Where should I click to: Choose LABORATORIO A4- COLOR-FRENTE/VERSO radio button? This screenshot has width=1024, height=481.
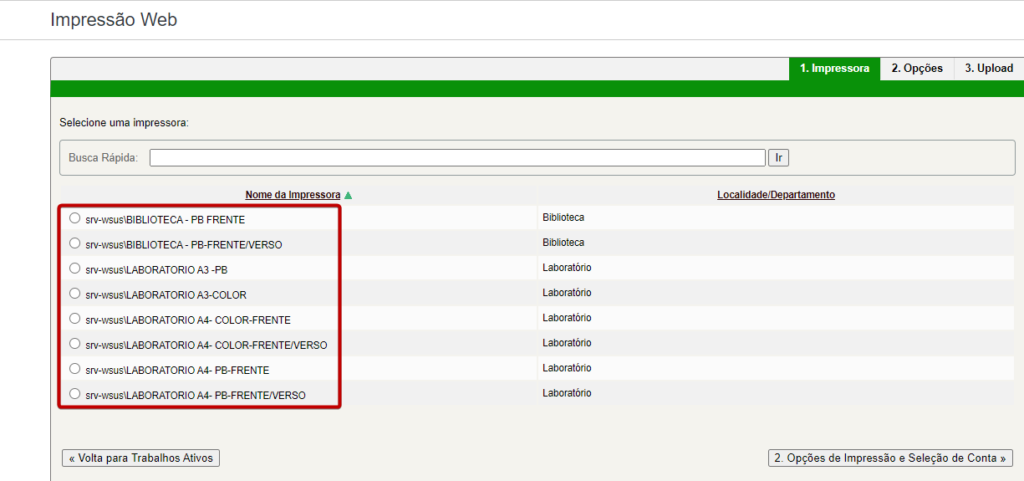click(75, 343)
